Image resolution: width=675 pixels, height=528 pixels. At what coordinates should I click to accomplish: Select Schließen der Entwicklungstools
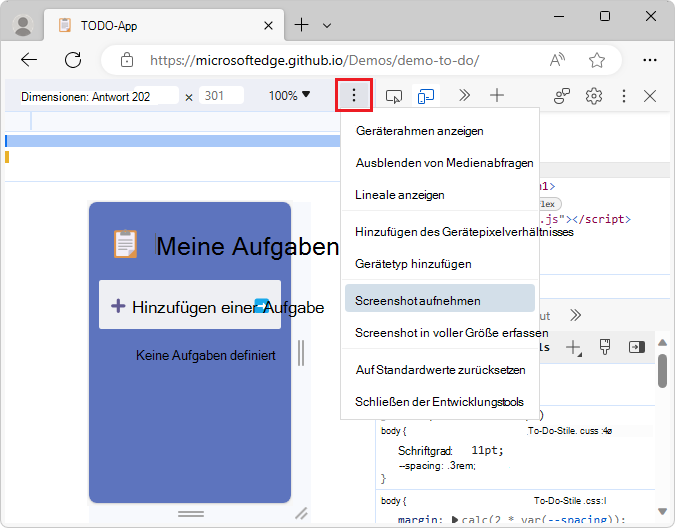[440, 401]
